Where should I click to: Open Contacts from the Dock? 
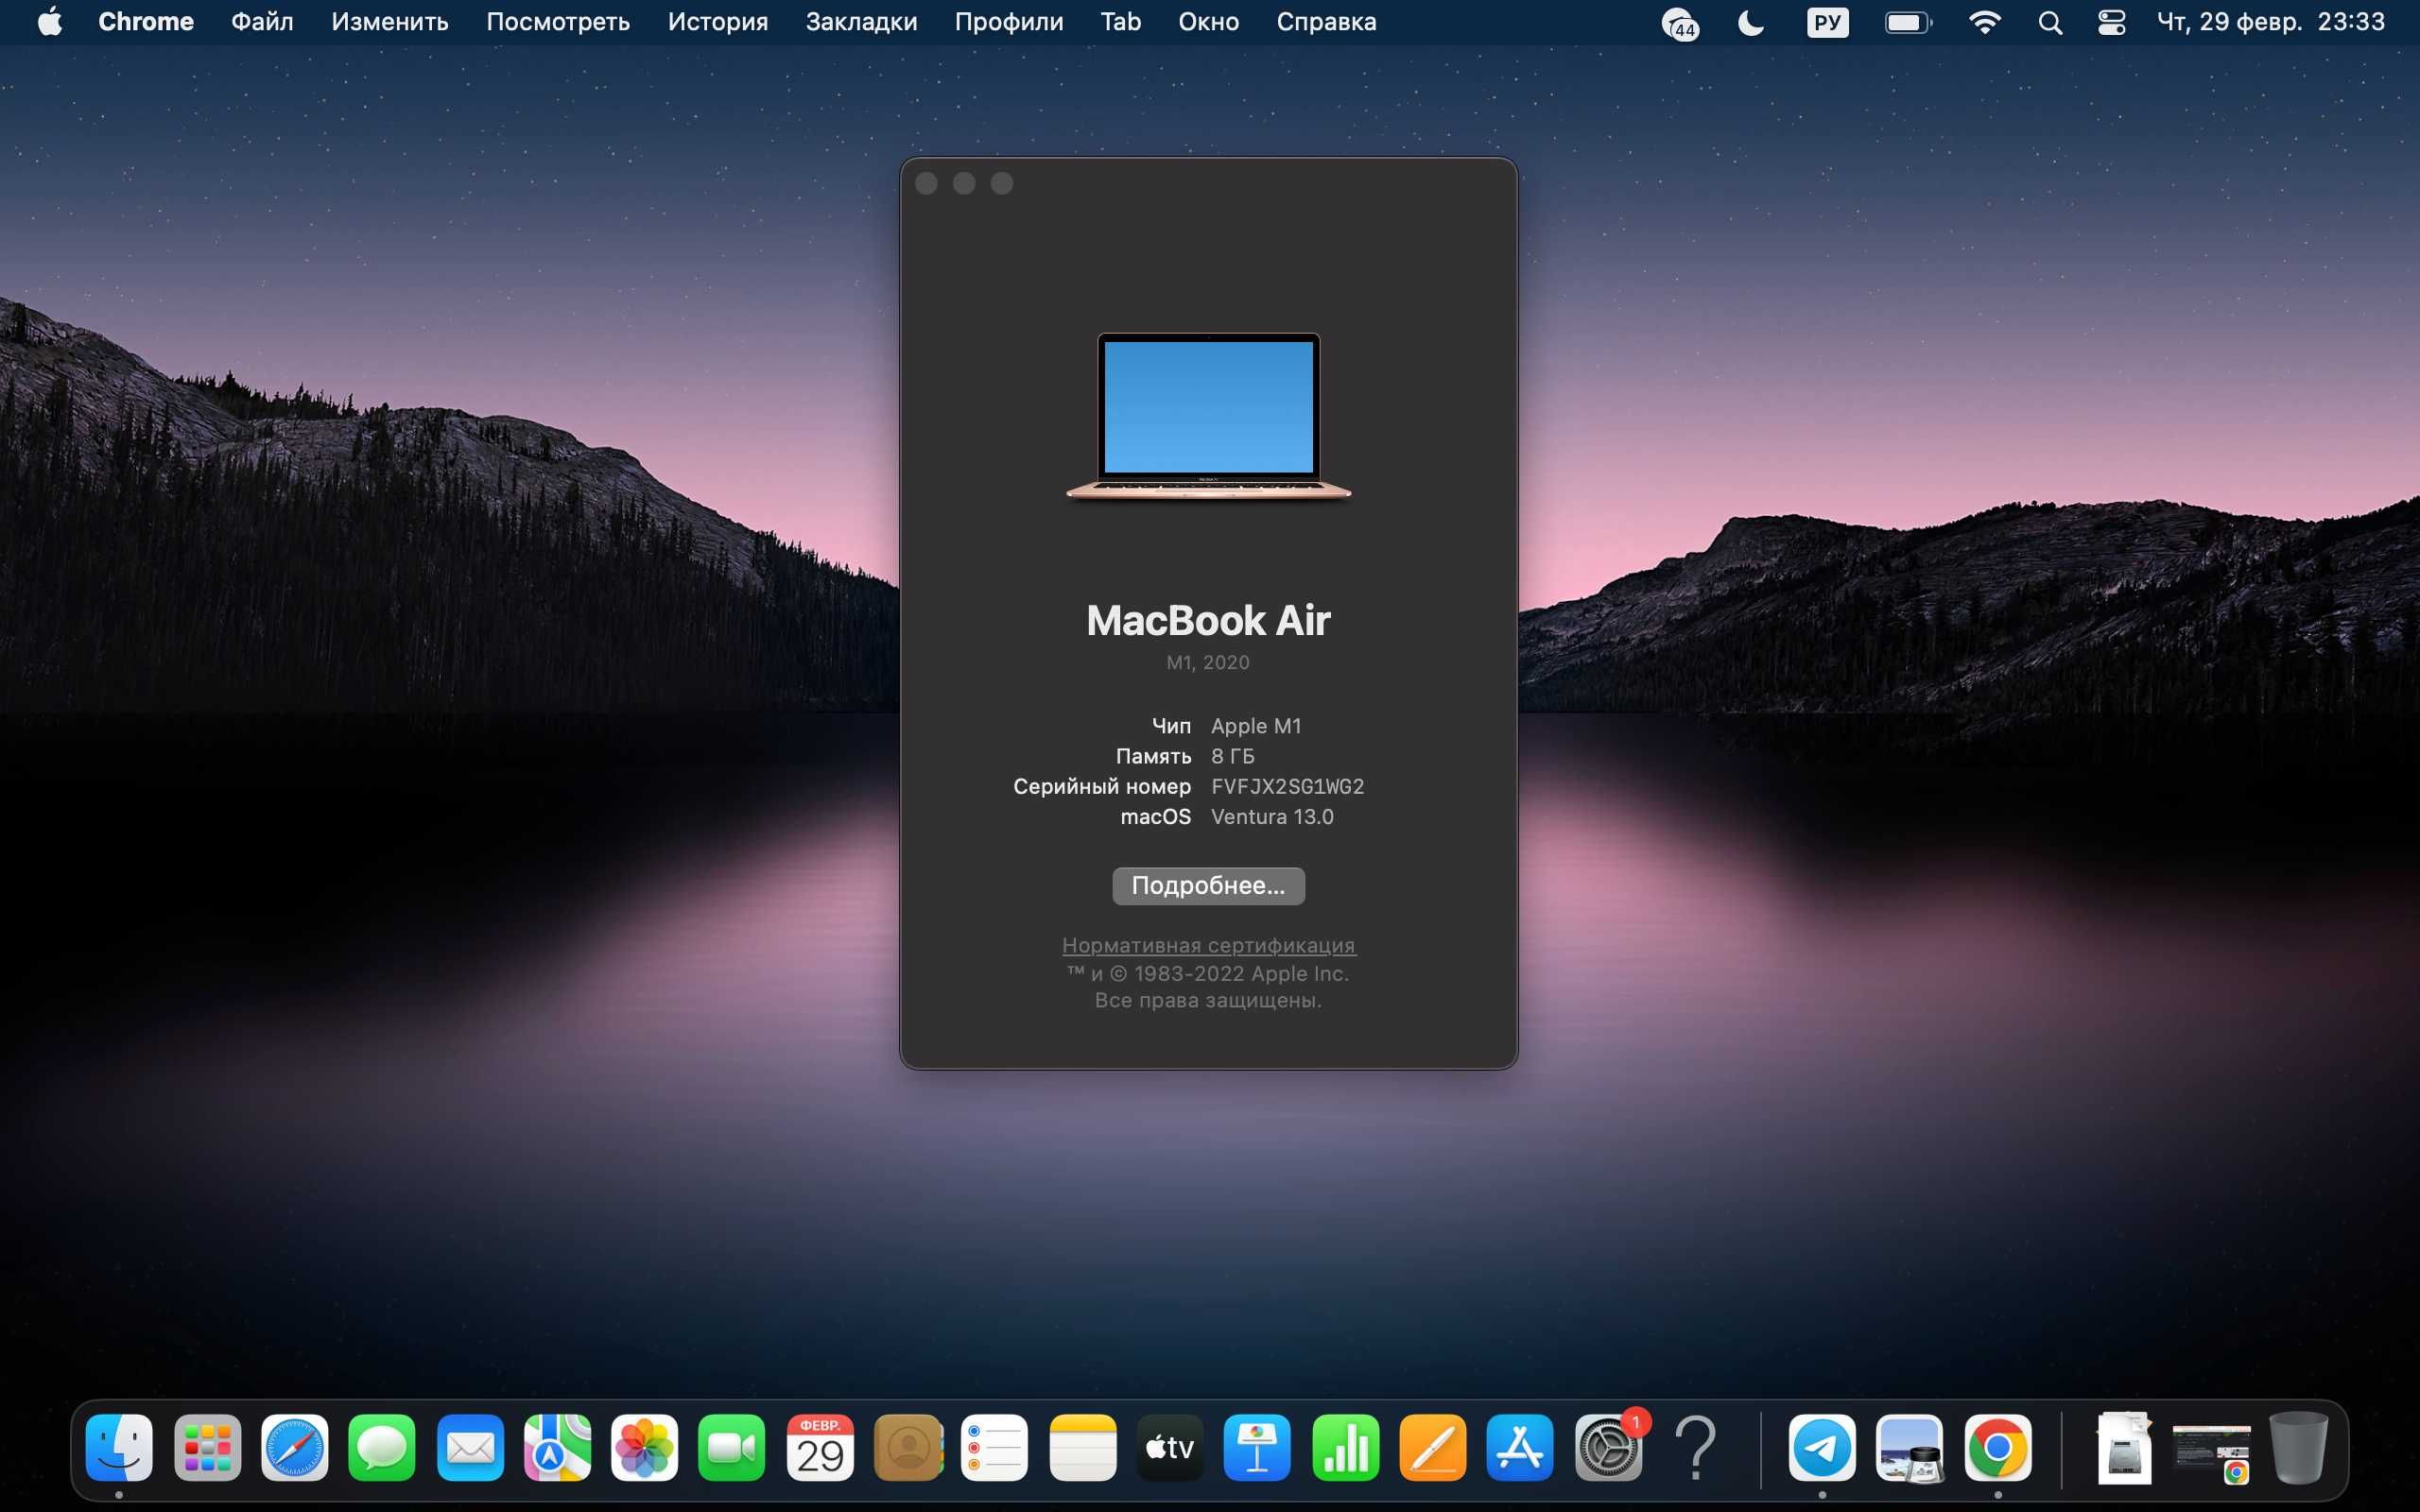pos(908,1447)
